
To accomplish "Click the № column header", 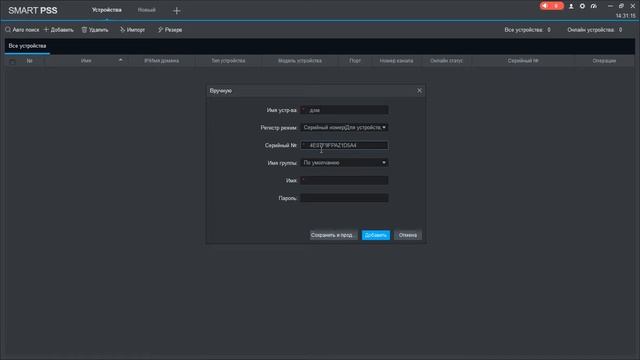I will click(29, 61).
